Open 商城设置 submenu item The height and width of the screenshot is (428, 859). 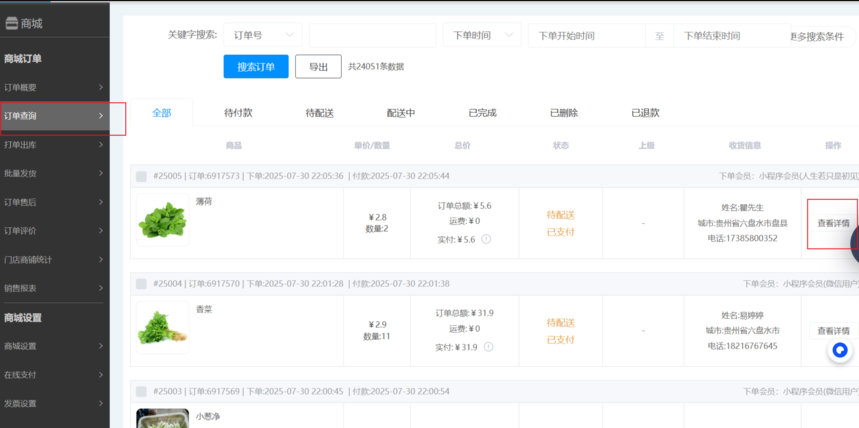coord(55,346)
